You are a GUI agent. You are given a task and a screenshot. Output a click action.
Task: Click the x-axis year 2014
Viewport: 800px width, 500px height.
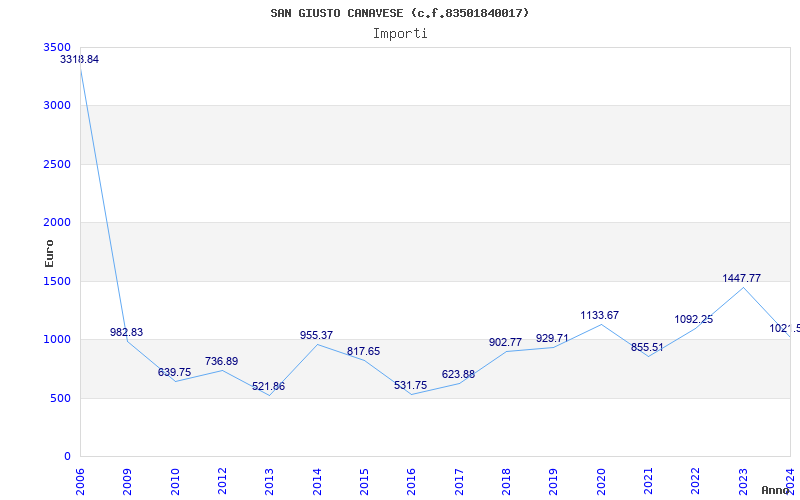317,482
